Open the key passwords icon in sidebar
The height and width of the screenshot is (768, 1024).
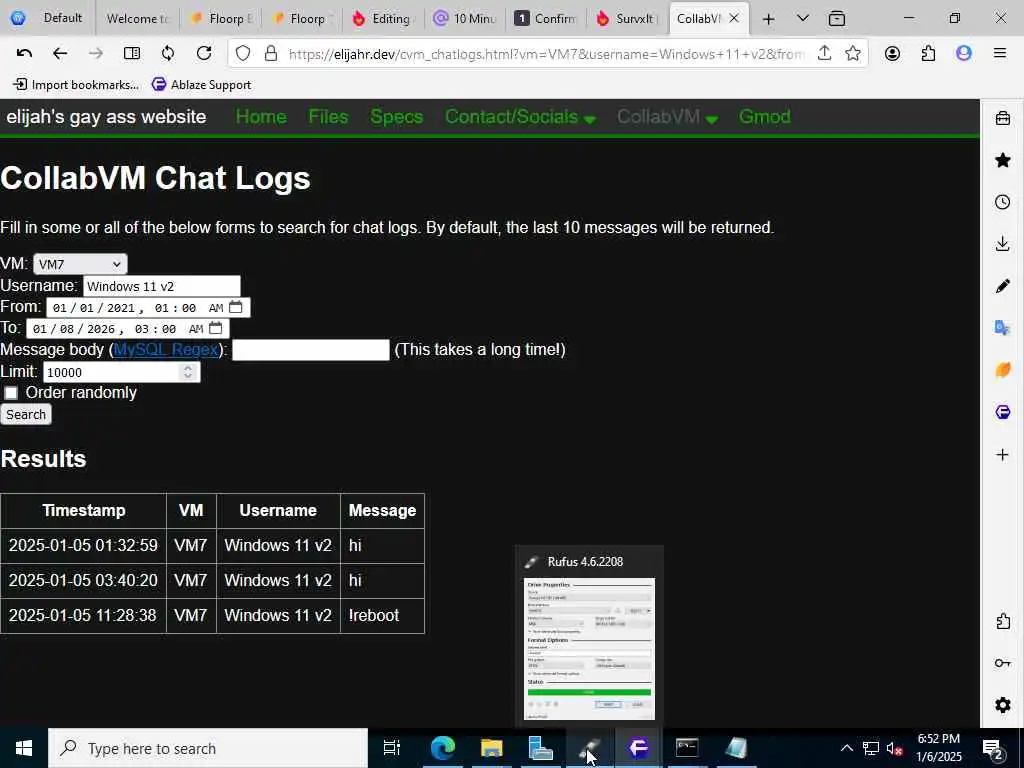(1002, 663)
